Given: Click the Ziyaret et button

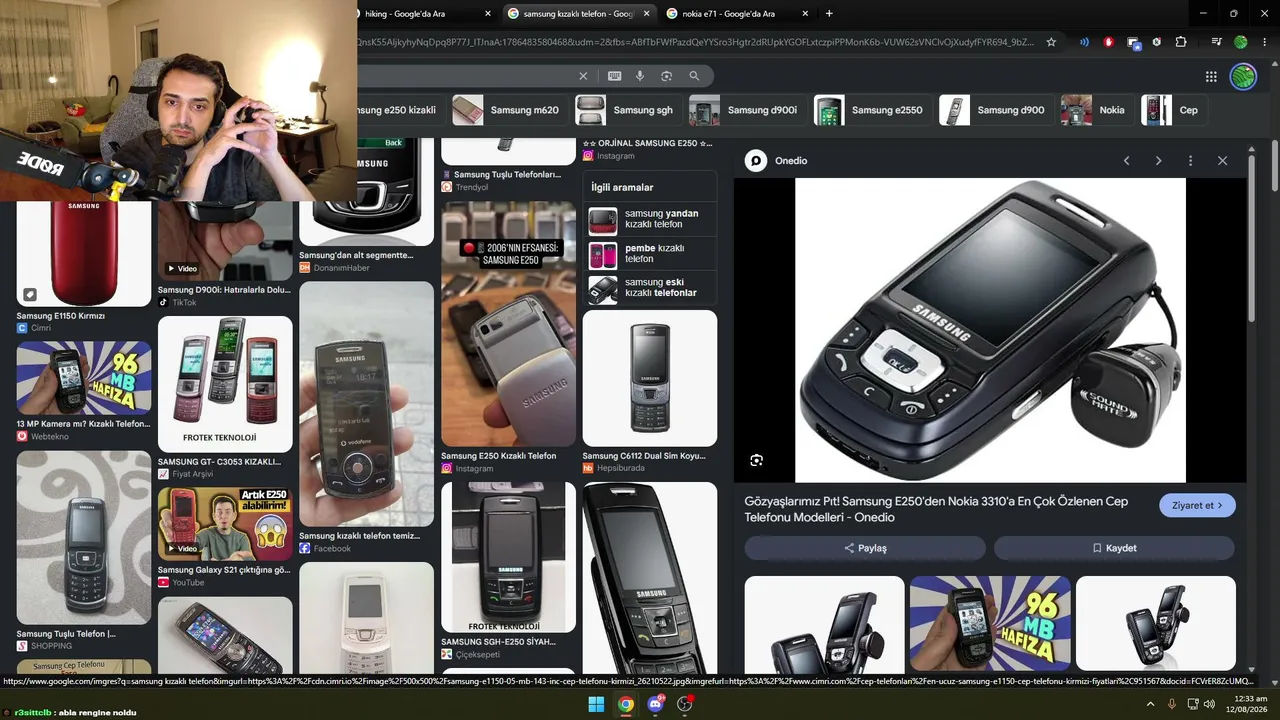Looking at the screenshot, I should 1197,506.
